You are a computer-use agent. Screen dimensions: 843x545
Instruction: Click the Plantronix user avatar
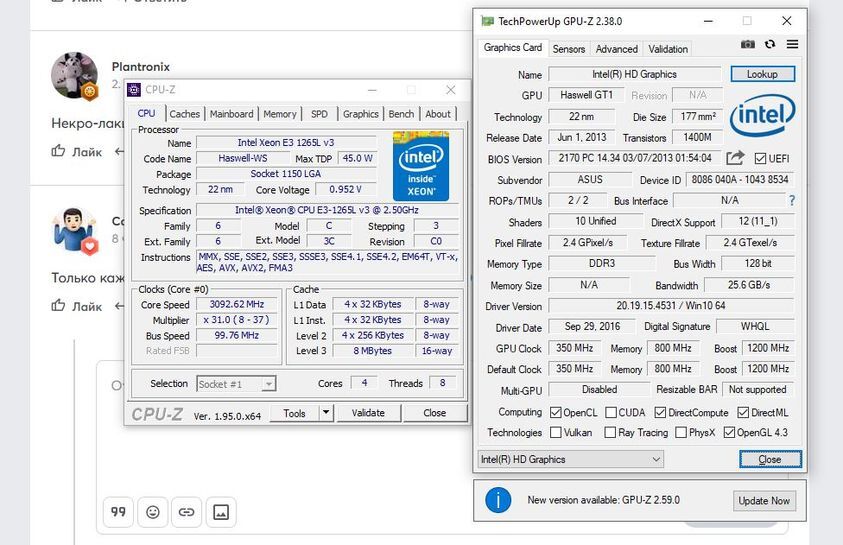(x=75, y=77)
